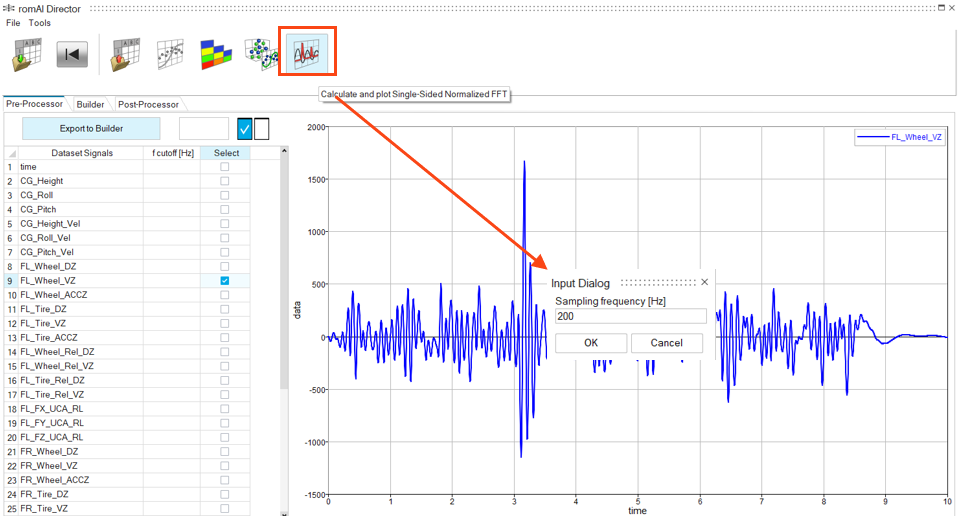Click the load data file table icon
Viewport: 967px width, 516px height.
pos(27,54)
